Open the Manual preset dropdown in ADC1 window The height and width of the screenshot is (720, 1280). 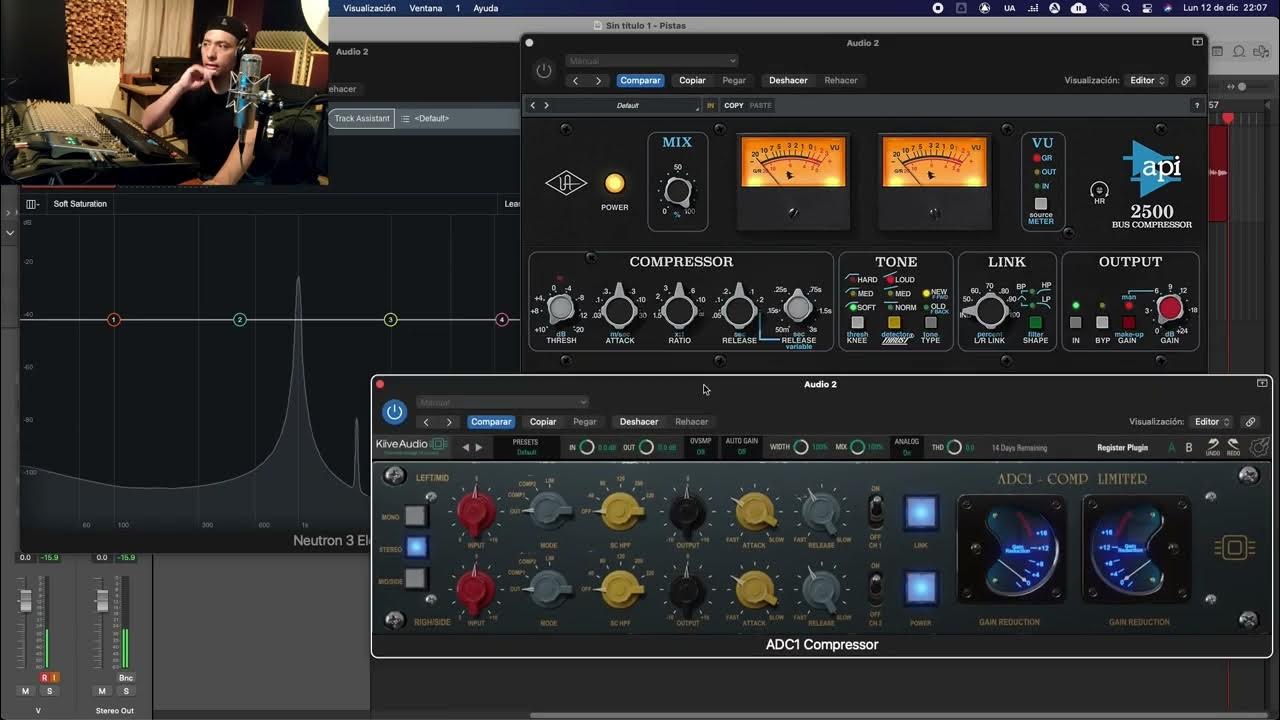(x=503, y=402)
